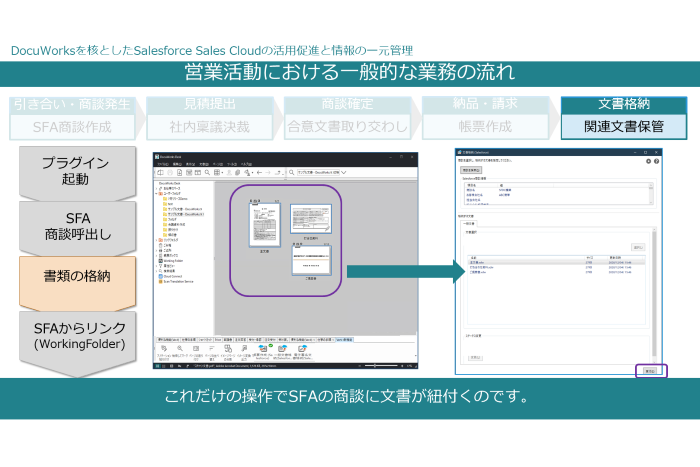Click the scrollbar of the Salesforce info list

point(650,193)
